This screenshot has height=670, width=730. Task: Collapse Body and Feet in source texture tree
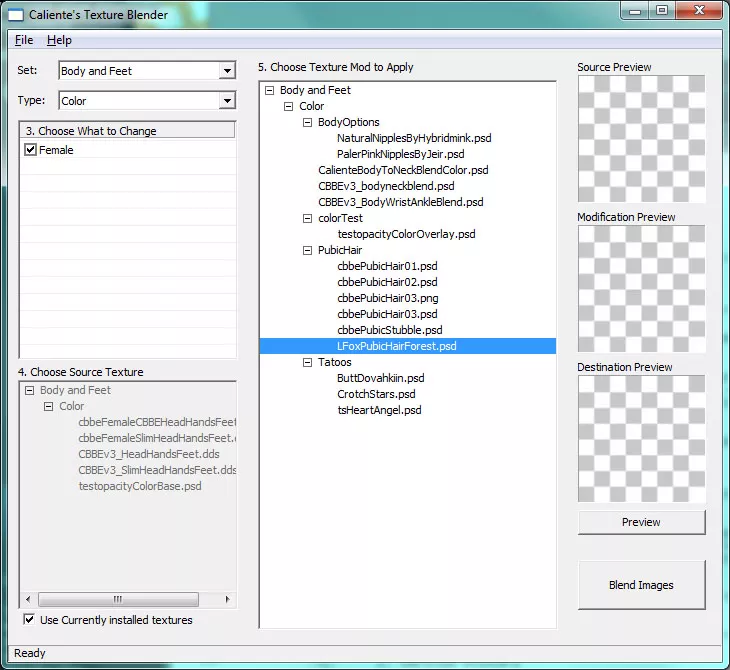29,390
